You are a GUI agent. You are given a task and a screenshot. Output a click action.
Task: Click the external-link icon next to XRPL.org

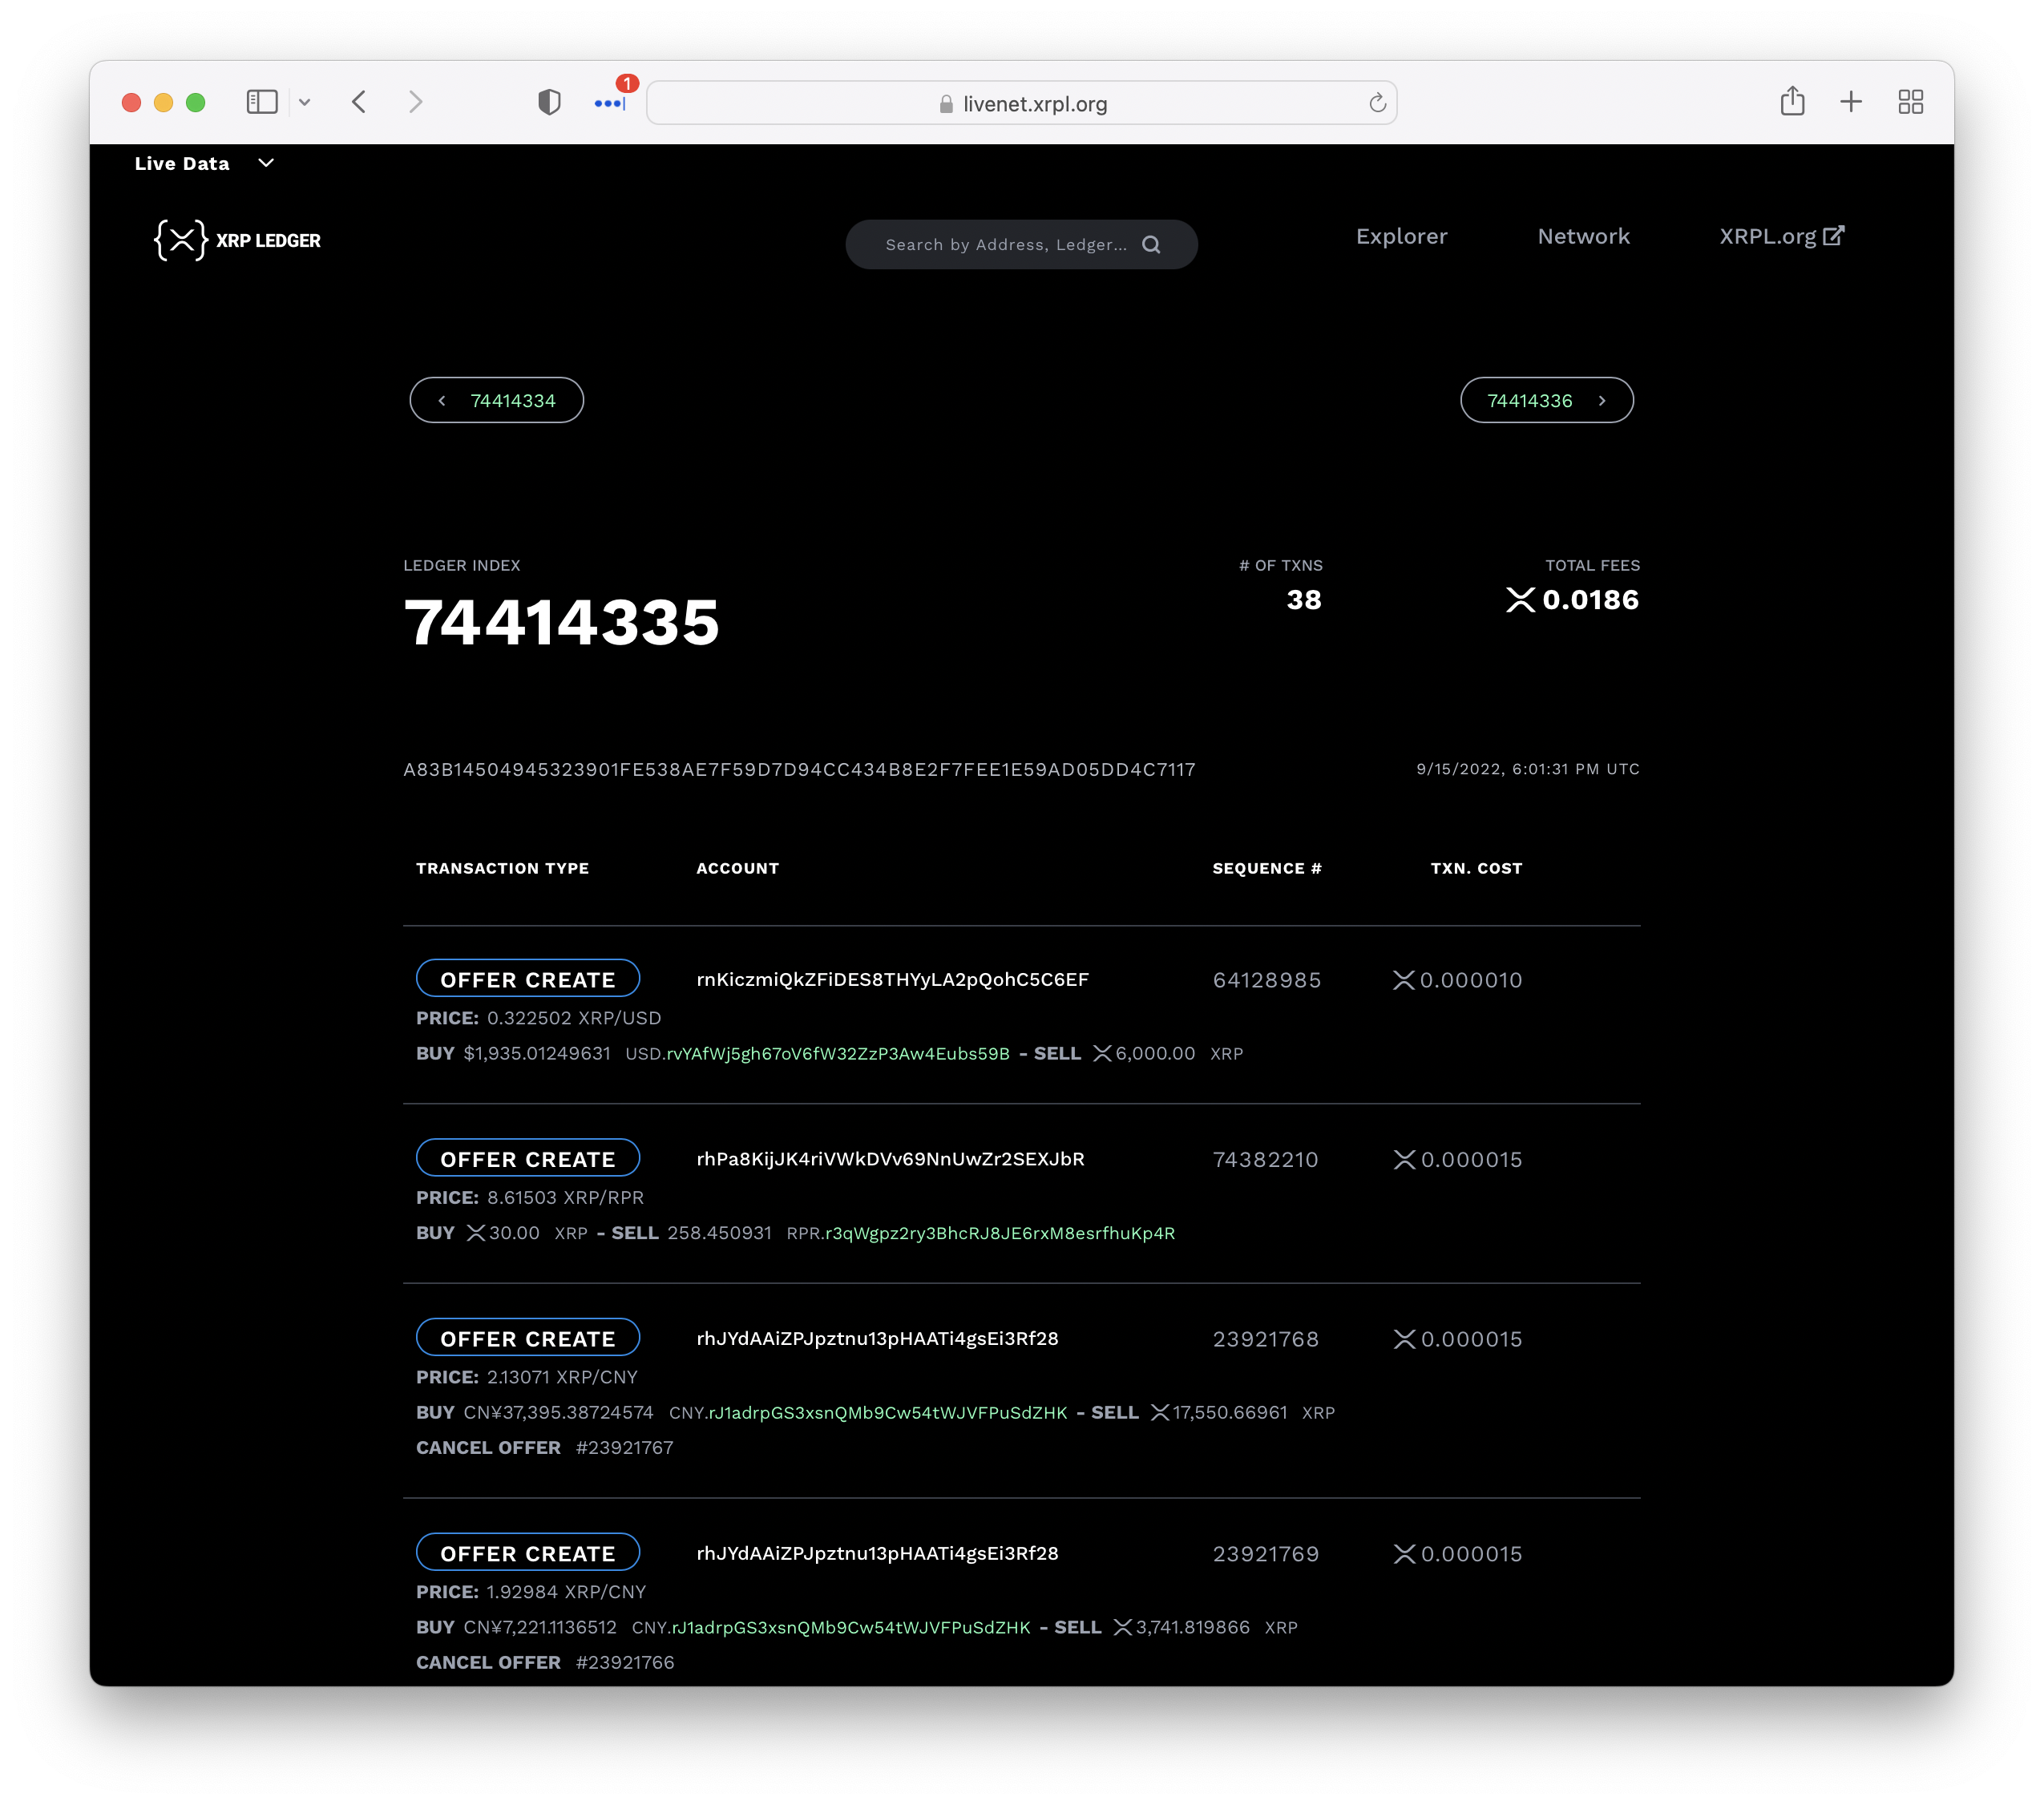point(1835,235)
